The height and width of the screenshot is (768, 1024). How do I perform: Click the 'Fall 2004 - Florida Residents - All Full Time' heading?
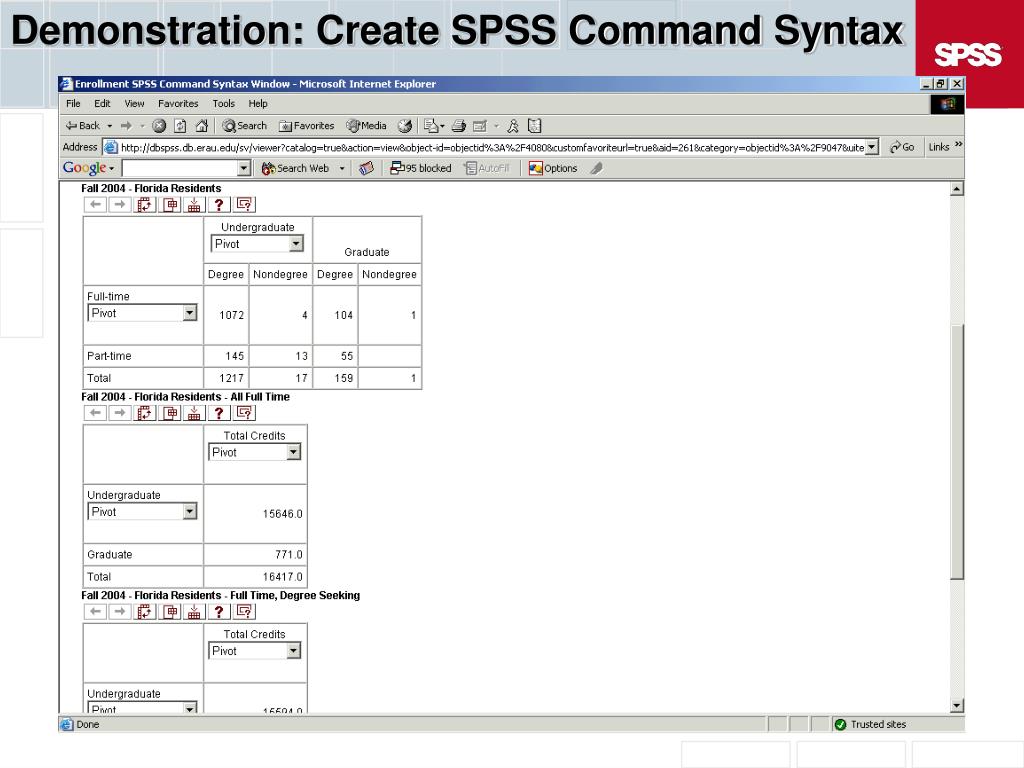click(185, 396)
